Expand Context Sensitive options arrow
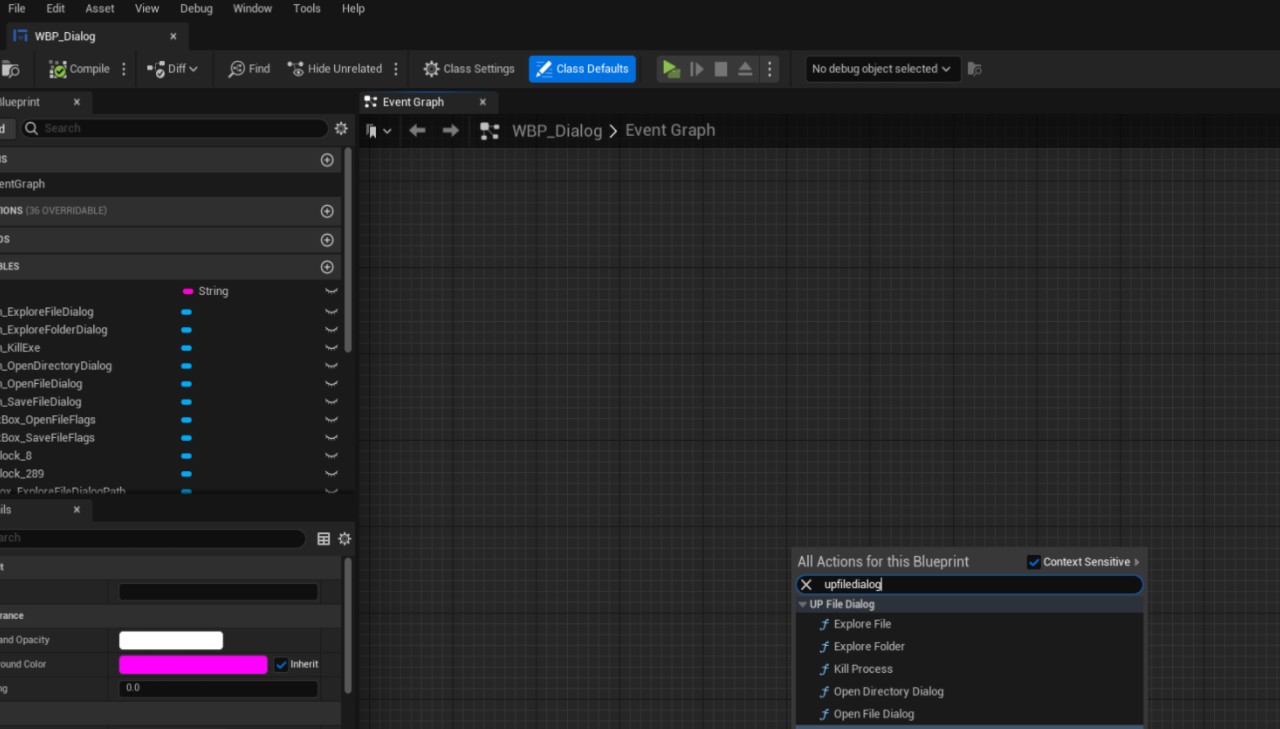 click(1137, 562)
